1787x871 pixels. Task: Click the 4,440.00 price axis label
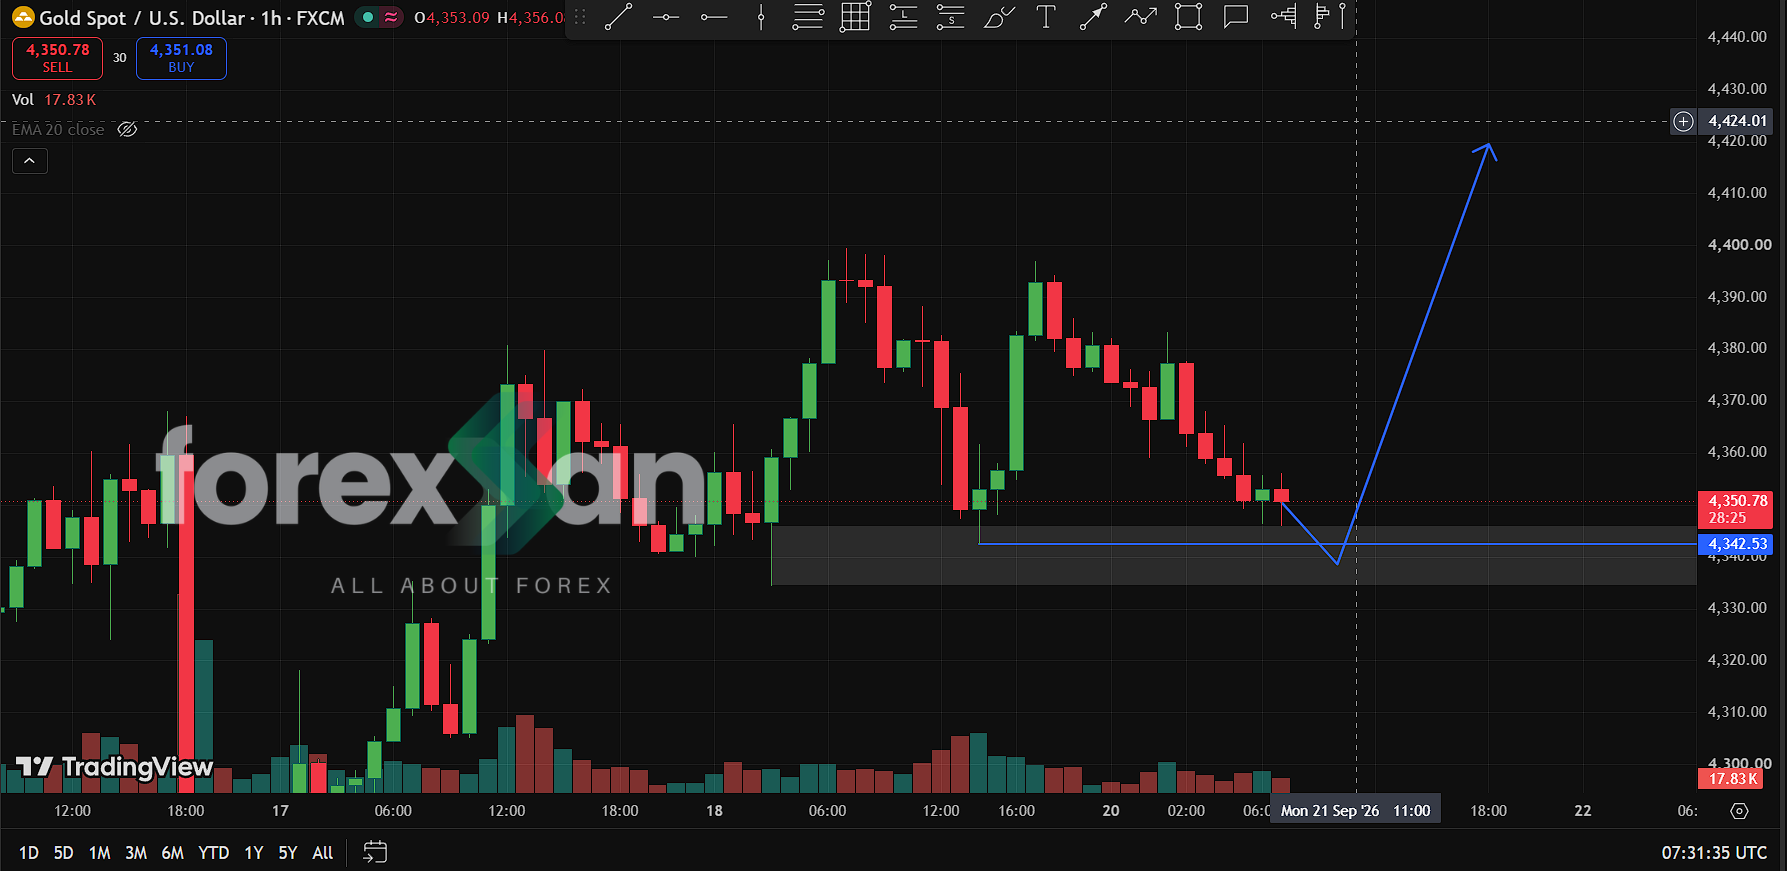tap(1737, 37)
